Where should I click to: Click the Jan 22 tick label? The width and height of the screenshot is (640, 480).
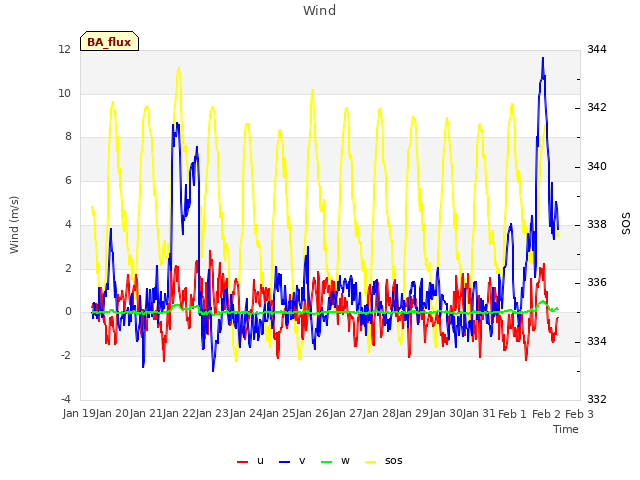point(179,413)
